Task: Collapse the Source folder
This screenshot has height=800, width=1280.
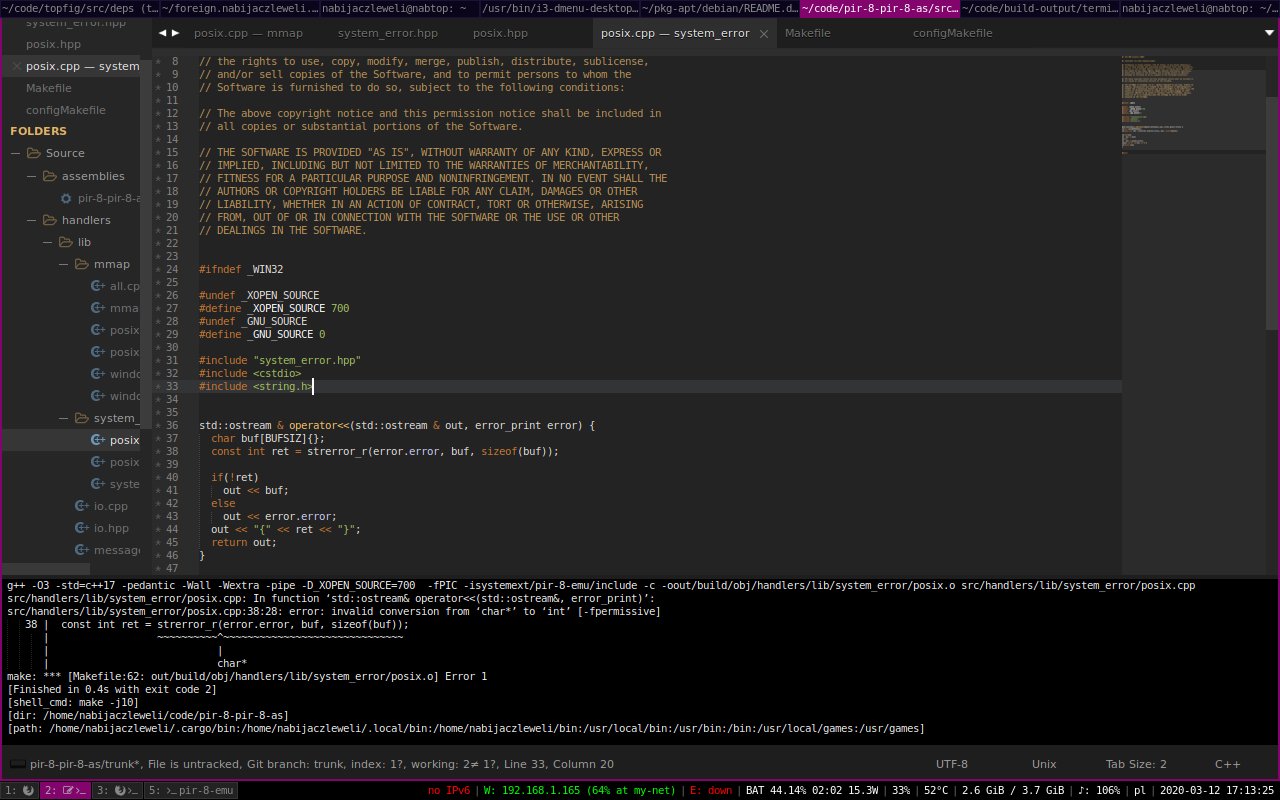Action: 16,153
